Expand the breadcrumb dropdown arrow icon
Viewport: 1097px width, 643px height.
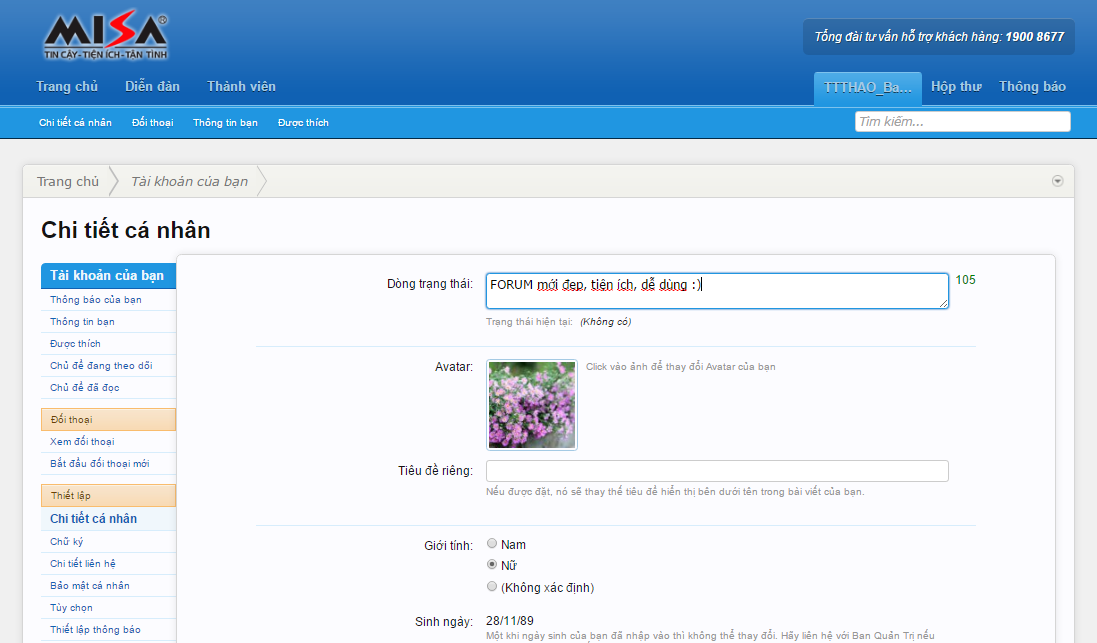(x=1057, y=181)
